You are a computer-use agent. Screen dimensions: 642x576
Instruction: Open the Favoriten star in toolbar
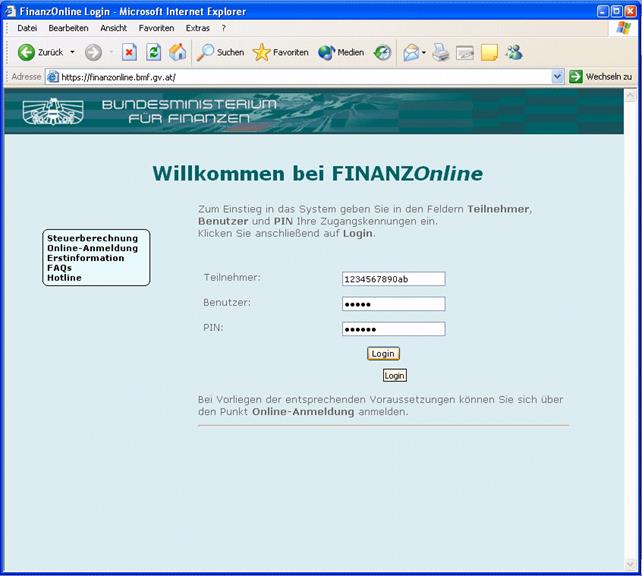[x=280, y=52]
